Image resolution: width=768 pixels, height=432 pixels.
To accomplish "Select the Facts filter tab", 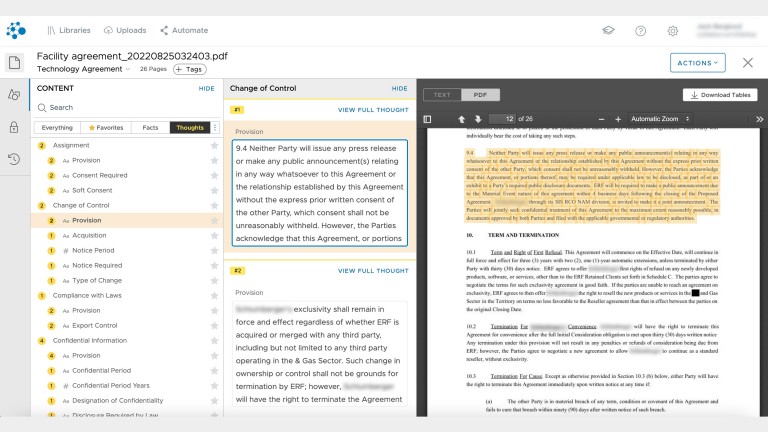I will [150, 128].
